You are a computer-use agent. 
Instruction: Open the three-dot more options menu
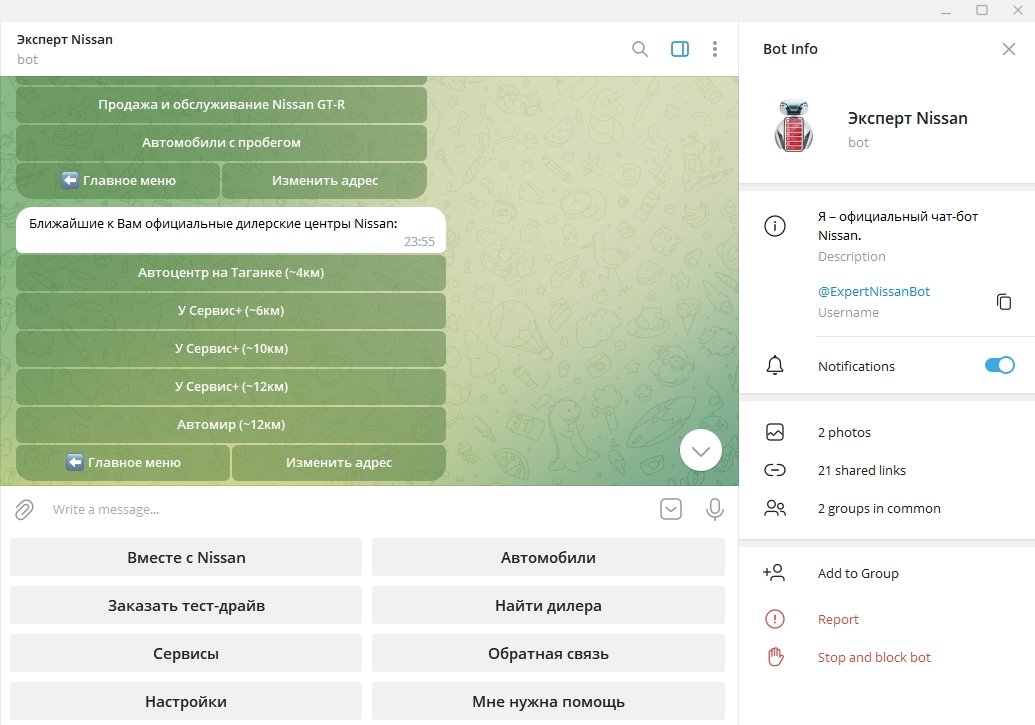tap(715, 49)
